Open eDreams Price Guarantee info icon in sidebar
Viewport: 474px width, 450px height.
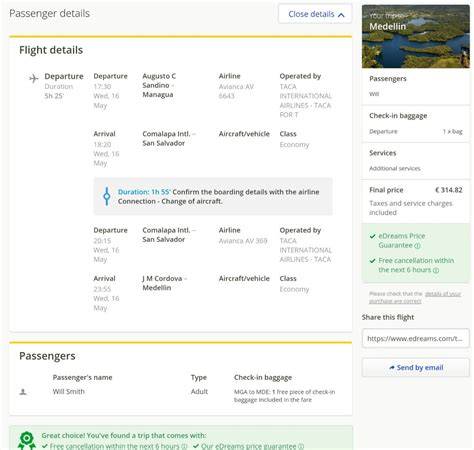click(417, 246)
